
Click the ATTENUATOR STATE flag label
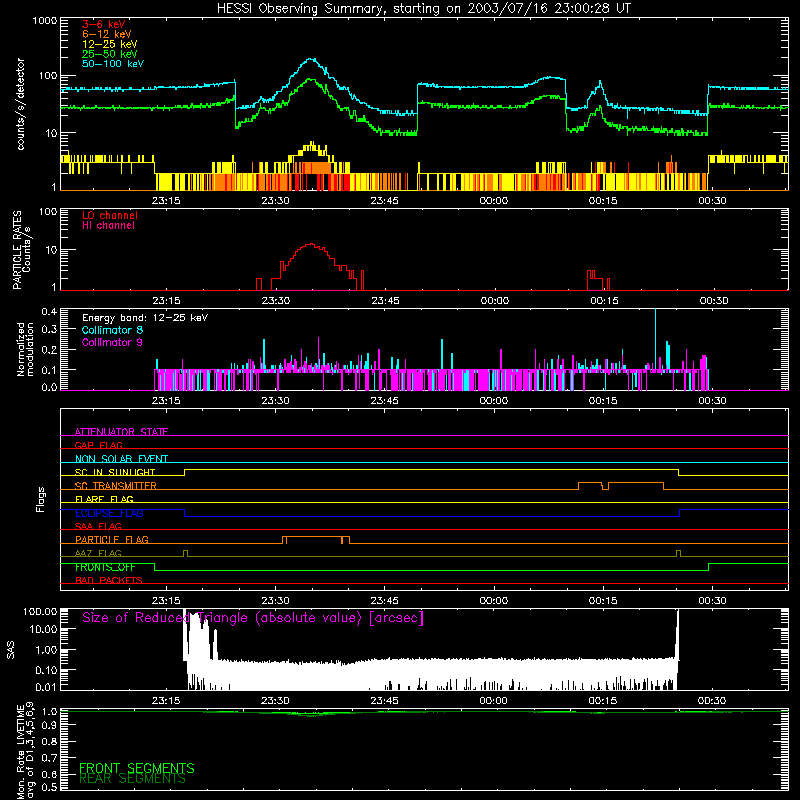pyautogui.click(x=121, y=432)
